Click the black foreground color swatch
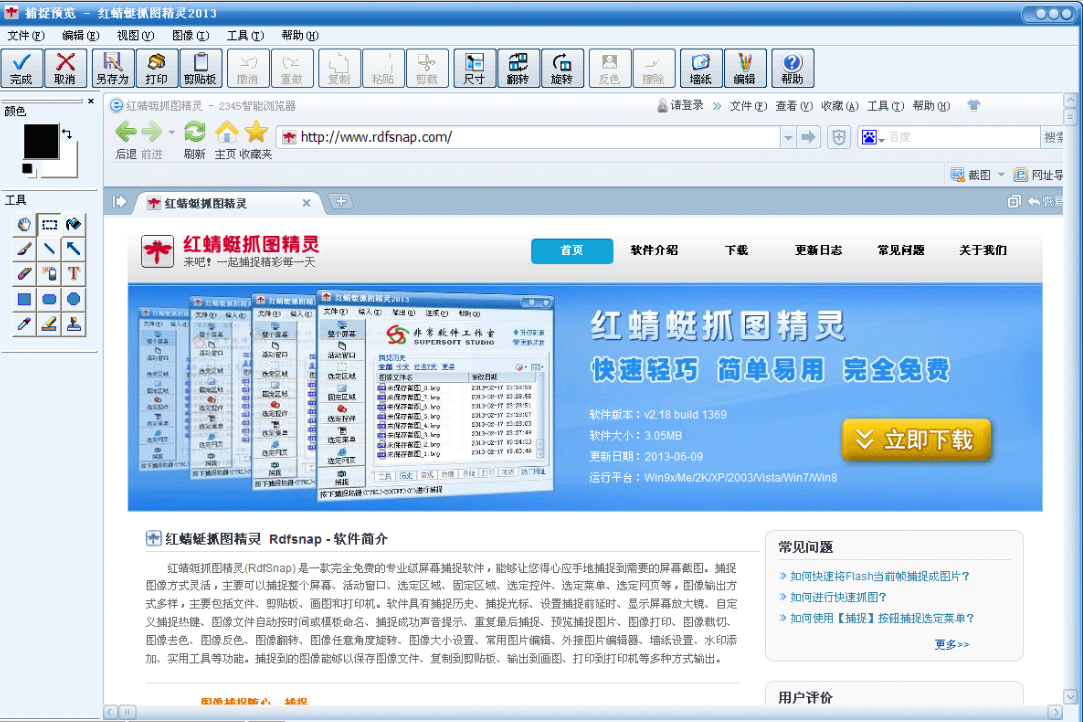This screenshot has height=722, width=1083. [41, 142]
